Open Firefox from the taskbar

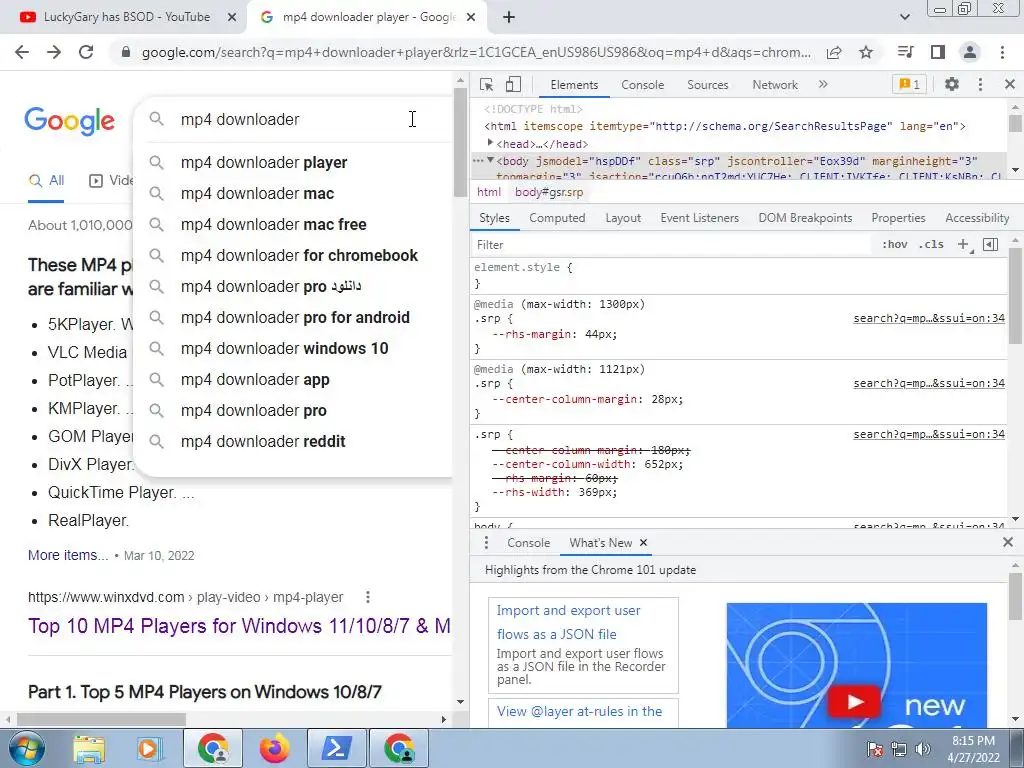point(274,748)
